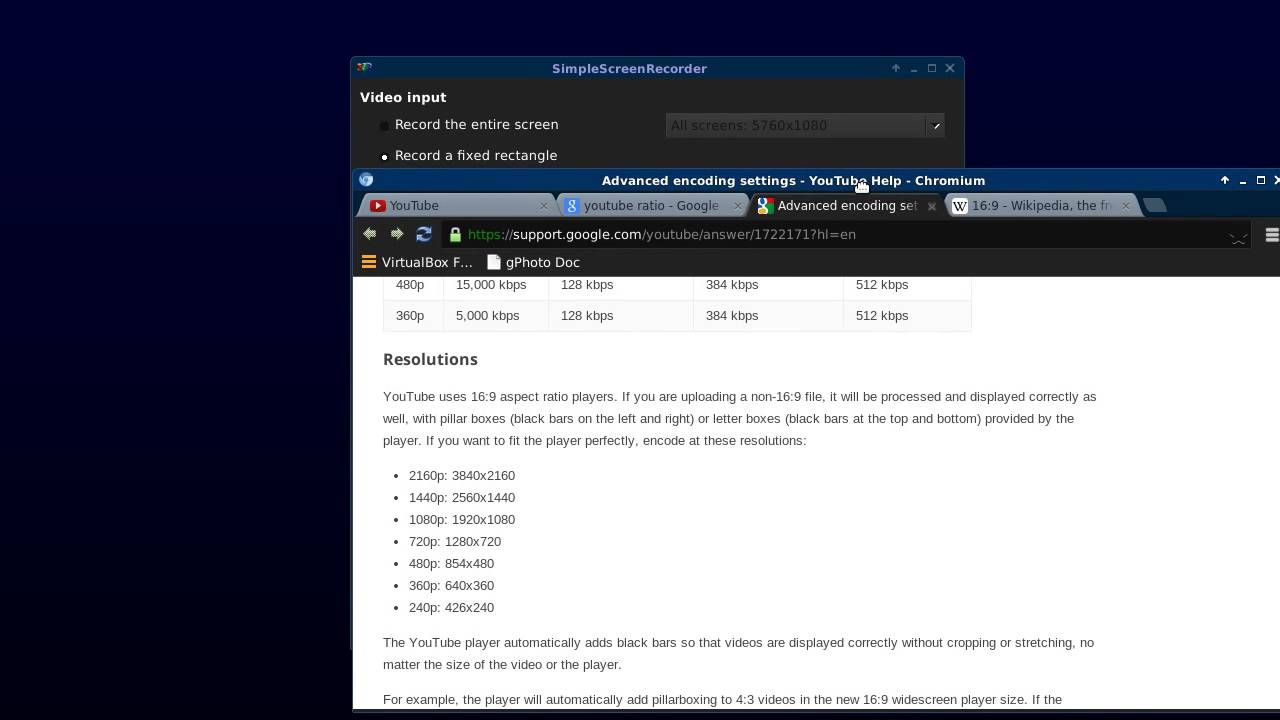
Task: Click the 240p: 426x240 list item
Action: (451, 607)
